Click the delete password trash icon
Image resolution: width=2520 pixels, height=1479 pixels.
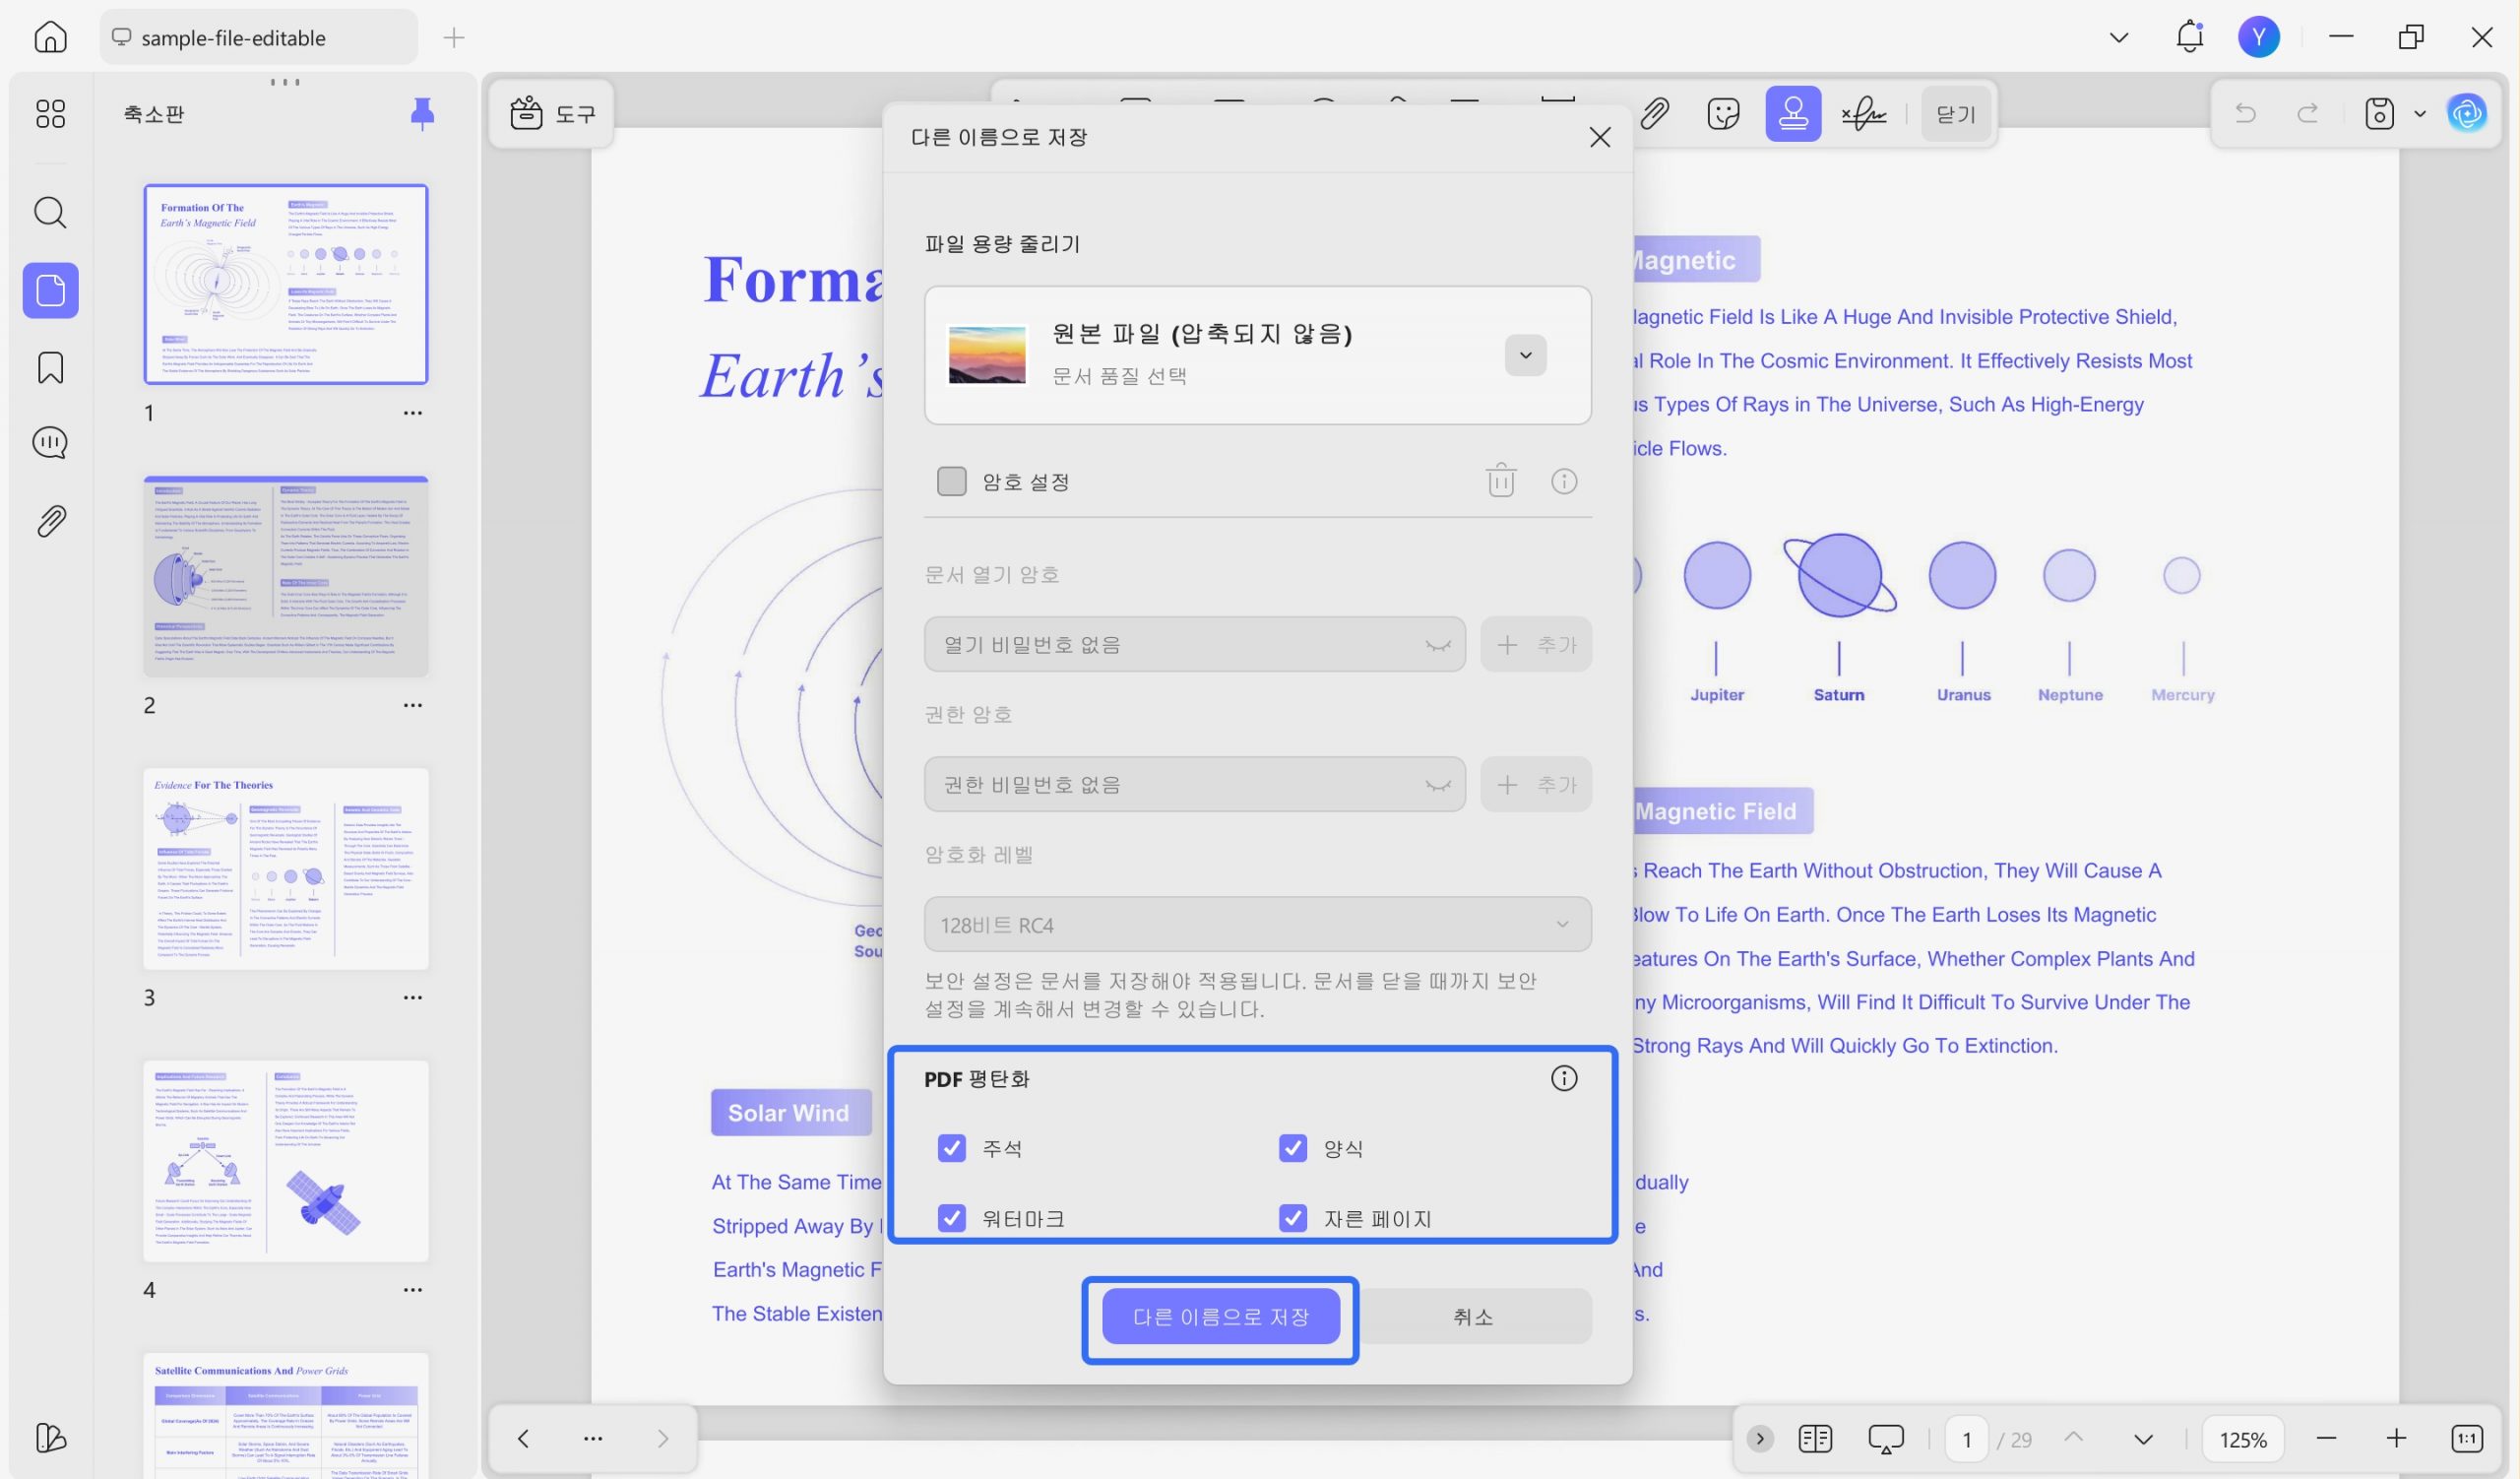pos(1500,481)
